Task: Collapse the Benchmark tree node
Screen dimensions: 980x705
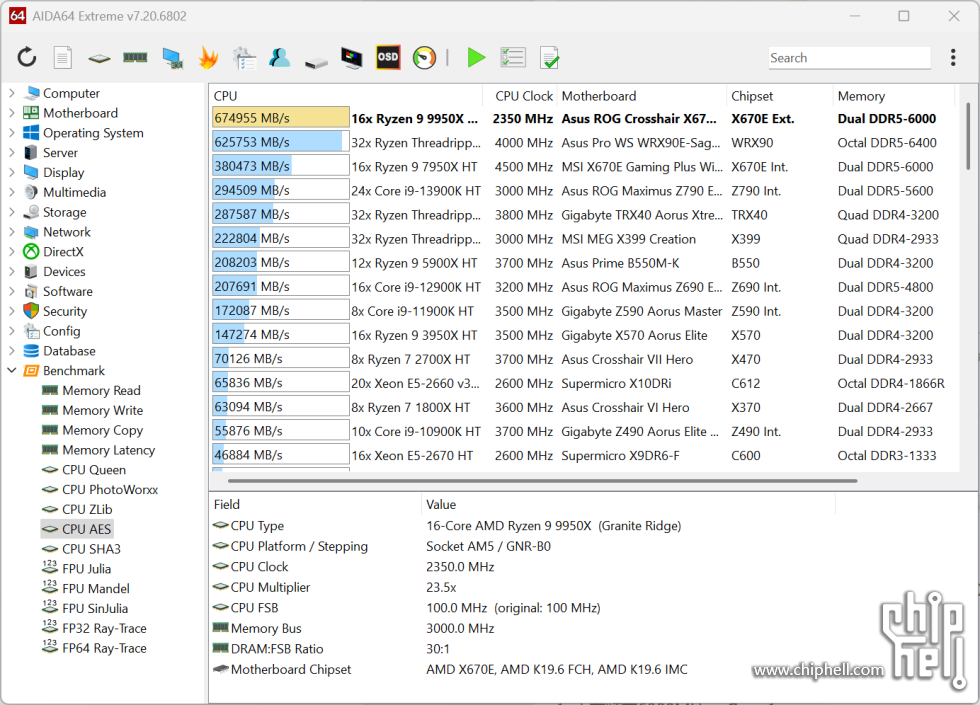Action: 11,371
